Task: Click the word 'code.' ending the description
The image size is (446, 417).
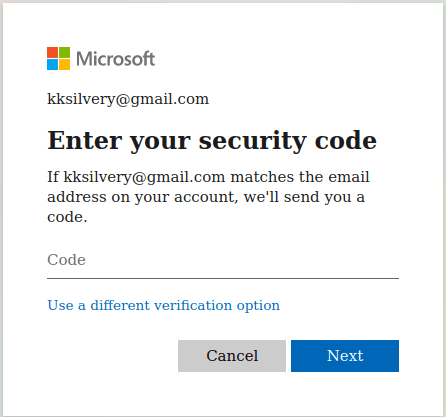Action: point(67,217)
